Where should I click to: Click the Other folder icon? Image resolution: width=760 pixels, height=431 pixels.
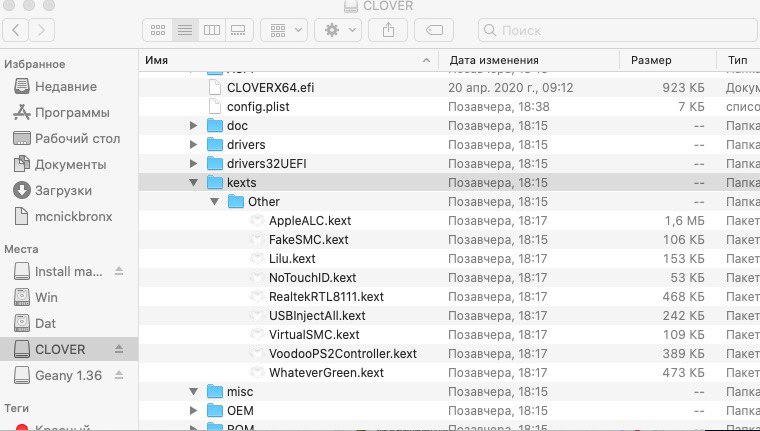tap(236, 202)
